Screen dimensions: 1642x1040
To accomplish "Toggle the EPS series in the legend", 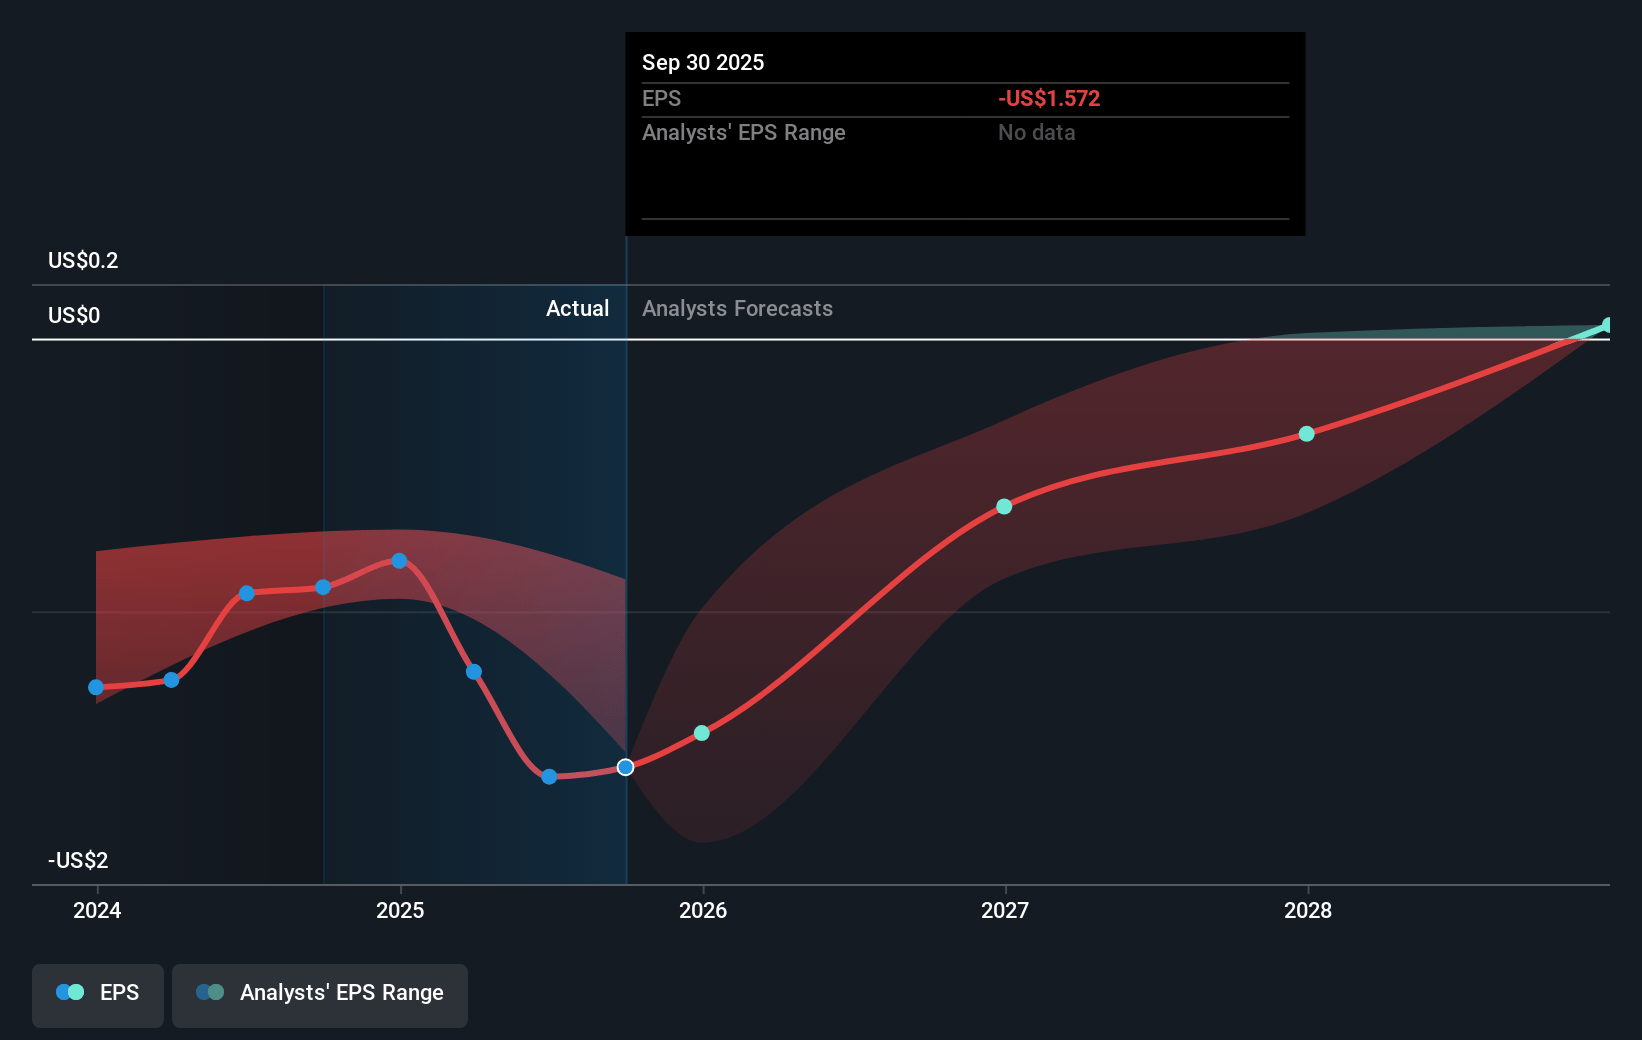I will coord(98,994).
